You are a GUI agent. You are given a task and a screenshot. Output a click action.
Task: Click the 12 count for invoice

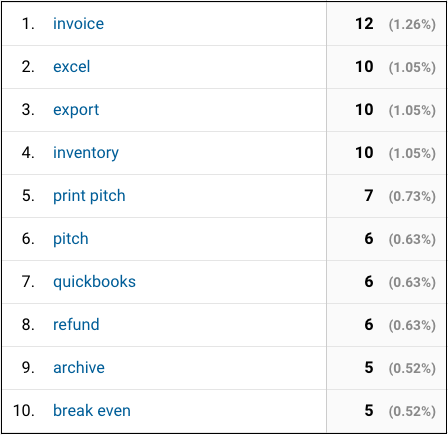(x=364, y=24)
